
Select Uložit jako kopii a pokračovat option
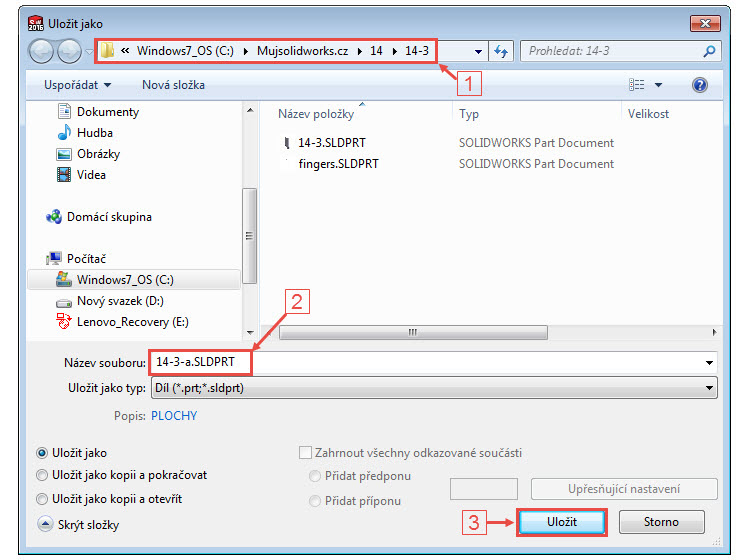[42, 475]
